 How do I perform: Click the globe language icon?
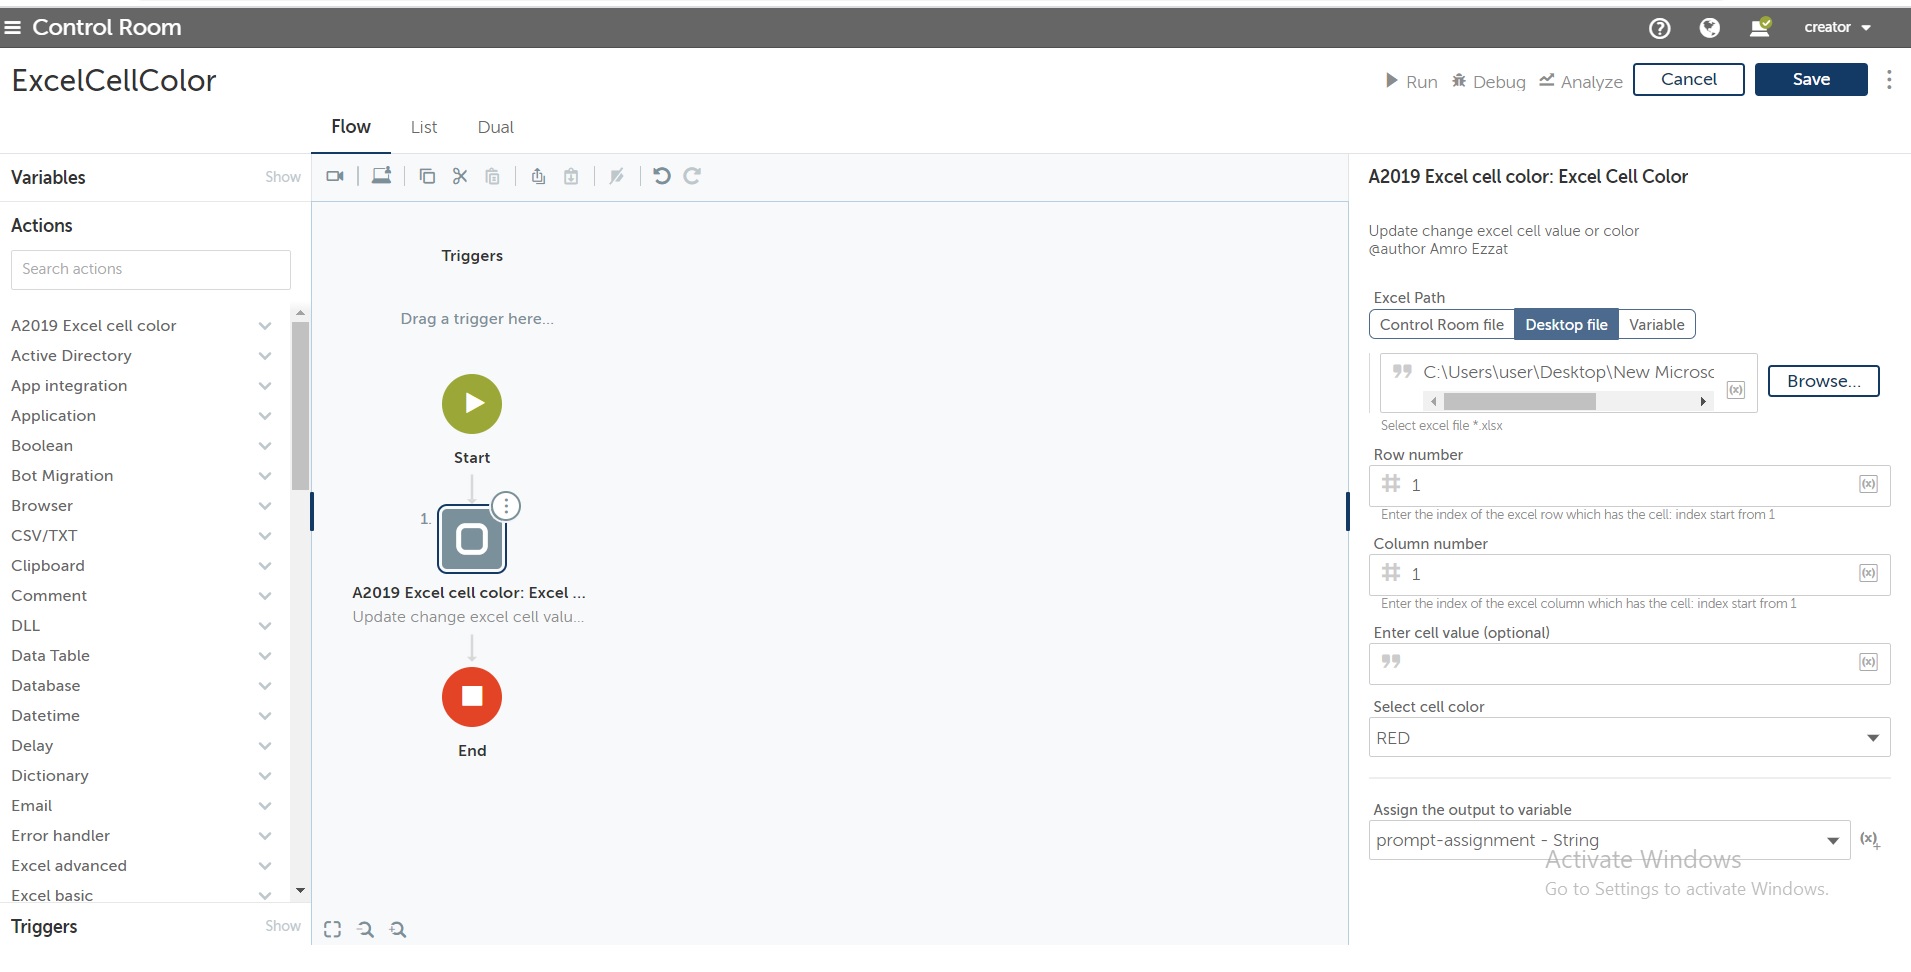pos(1710,28)
